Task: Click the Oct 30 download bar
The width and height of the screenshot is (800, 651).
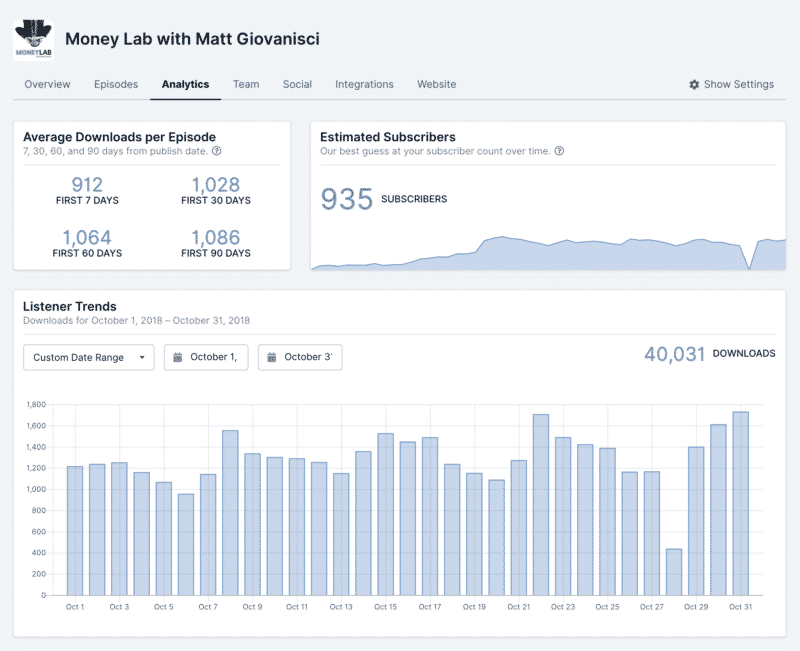Action: pyautogui.click(x=718, y=510)
